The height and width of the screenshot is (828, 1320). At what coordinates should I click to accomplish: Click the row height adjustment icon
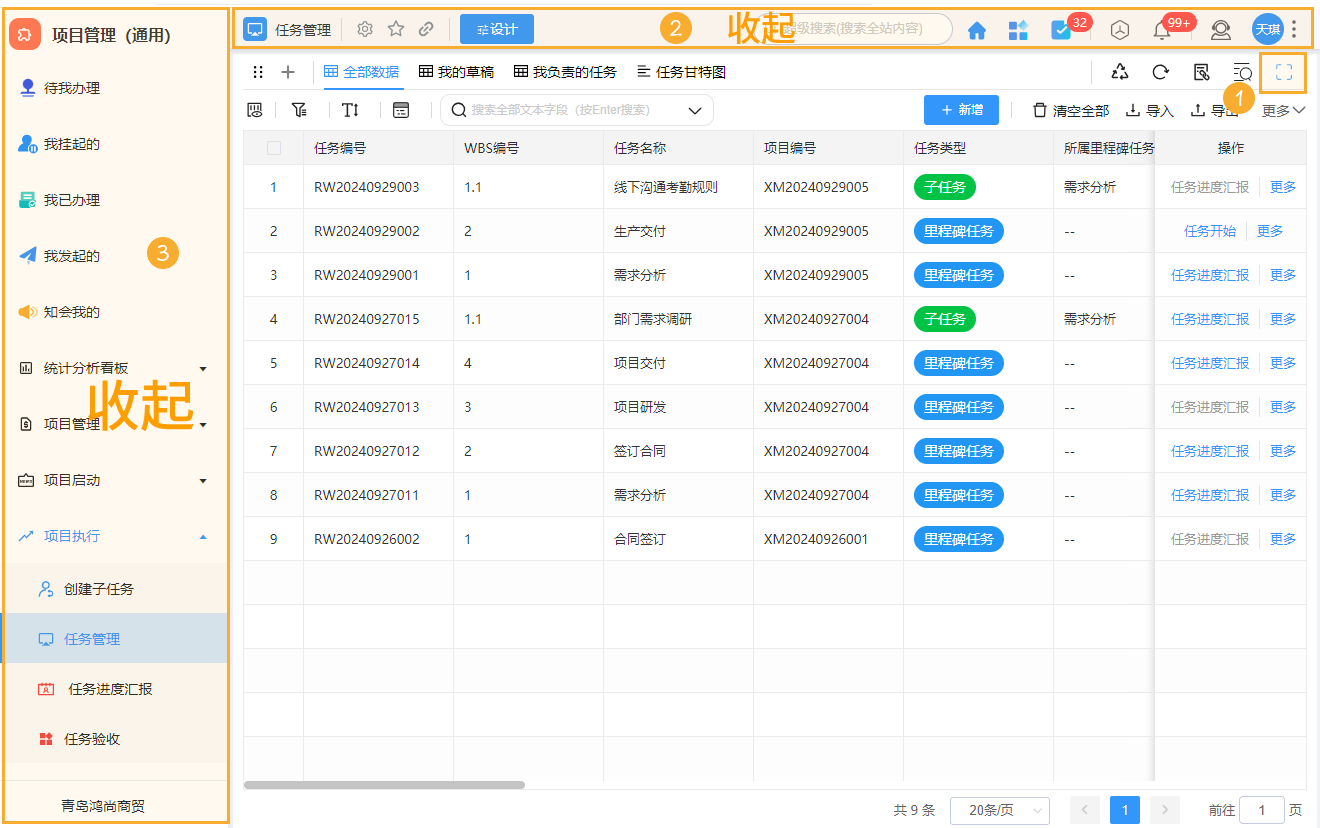[351, 110]
